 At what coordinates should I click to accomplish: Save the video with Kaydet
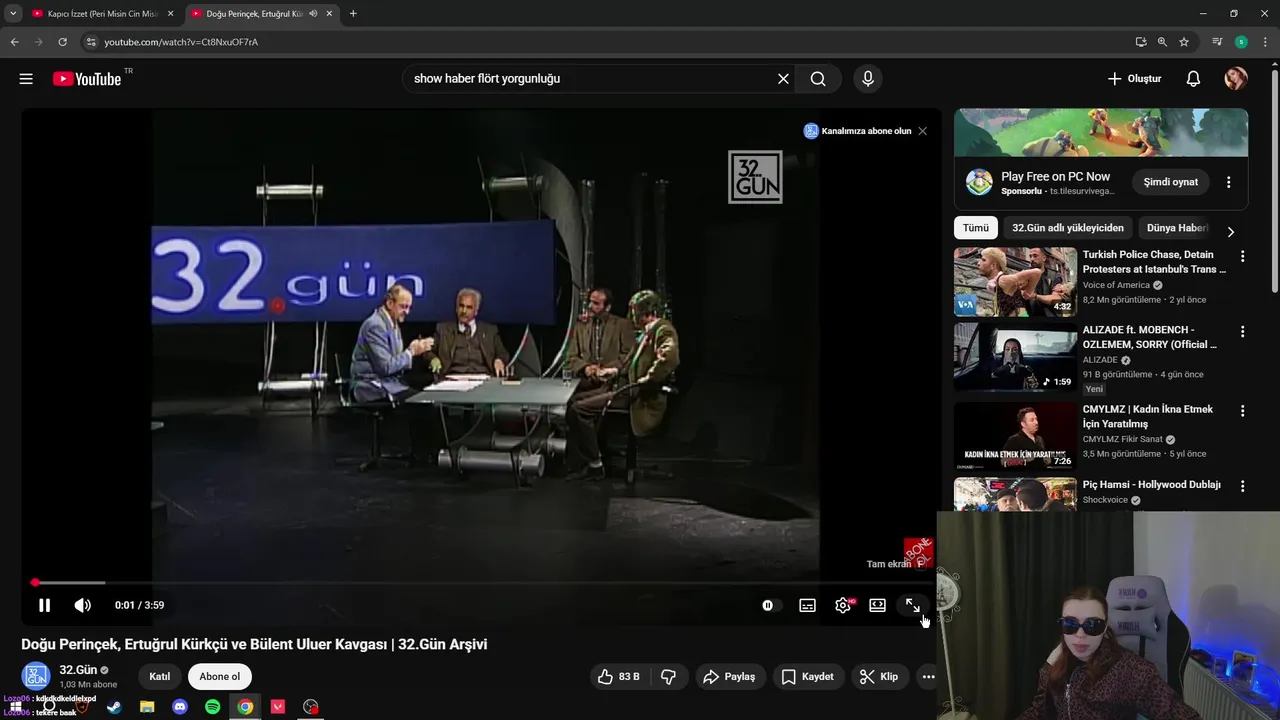tap(807, 677)
